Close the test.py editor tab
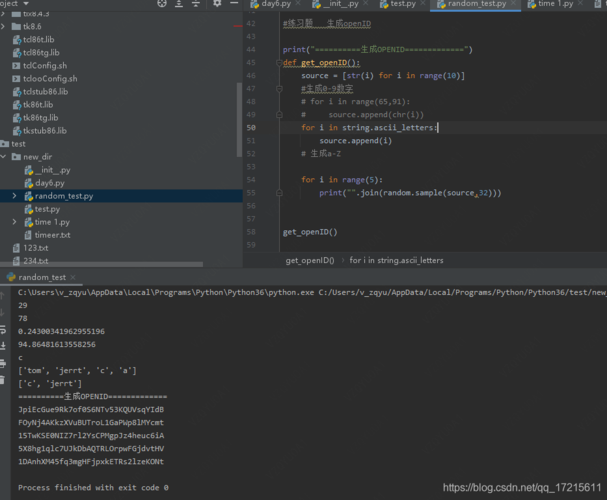607x500 pixels. [423, 3]
